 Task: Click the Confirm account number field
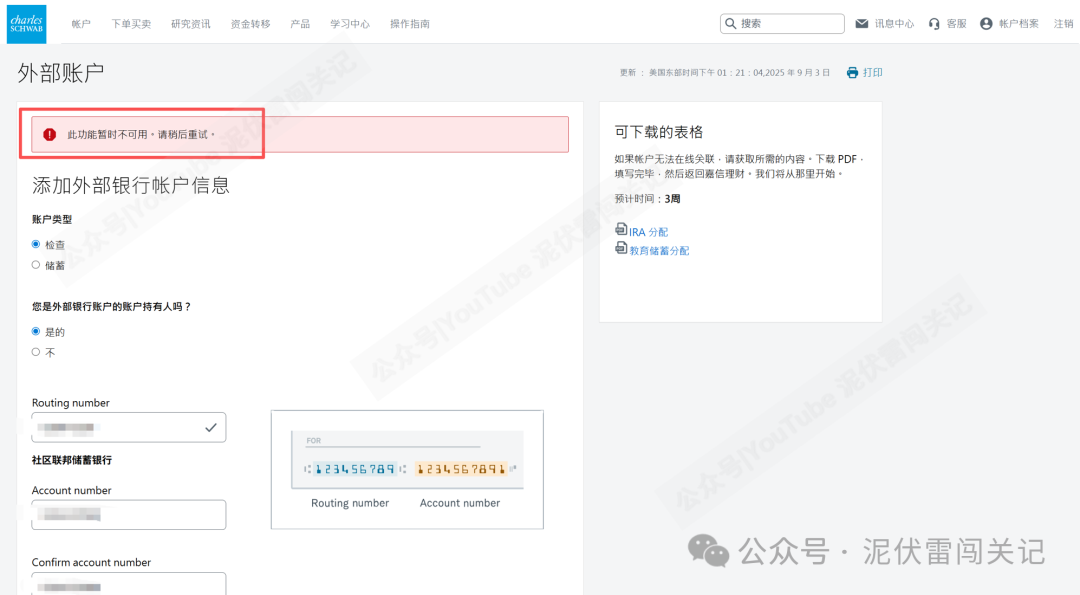tap(128, 586)
